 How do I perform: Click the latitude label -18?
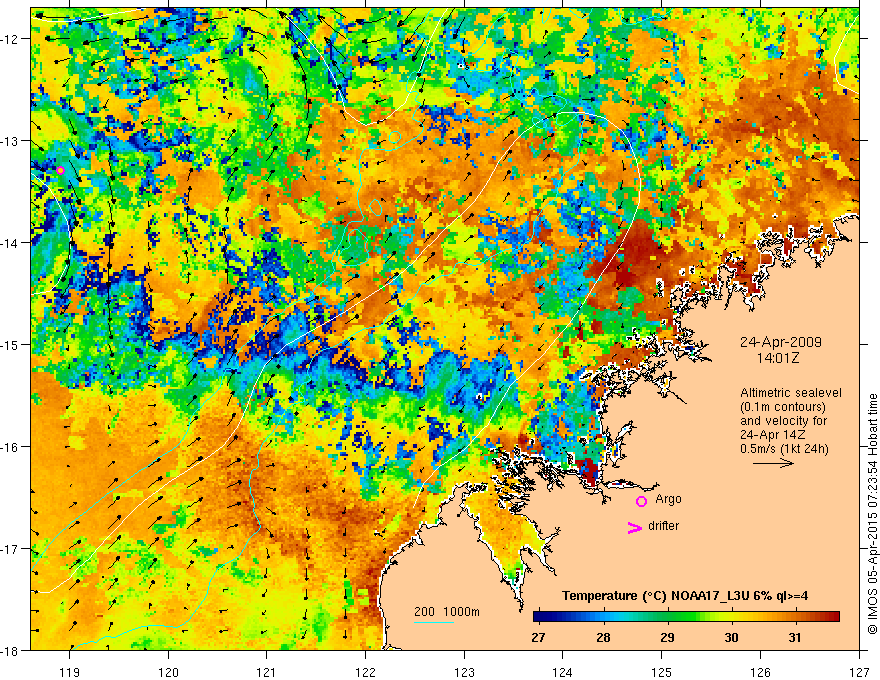(x=11, y=651)
